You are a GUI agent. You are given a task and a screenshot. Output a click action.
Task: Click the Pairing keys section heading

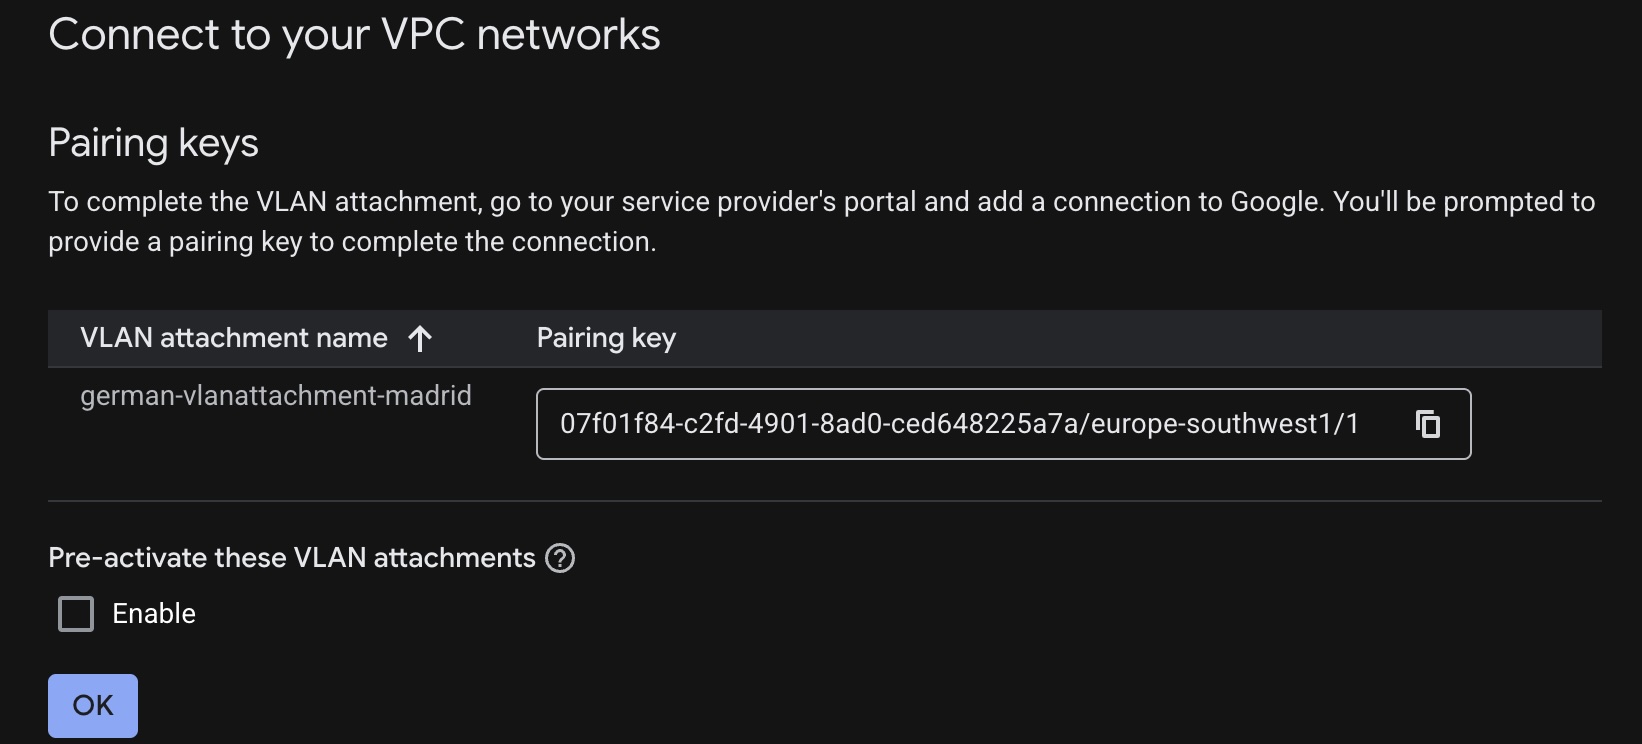pos(153,143)
